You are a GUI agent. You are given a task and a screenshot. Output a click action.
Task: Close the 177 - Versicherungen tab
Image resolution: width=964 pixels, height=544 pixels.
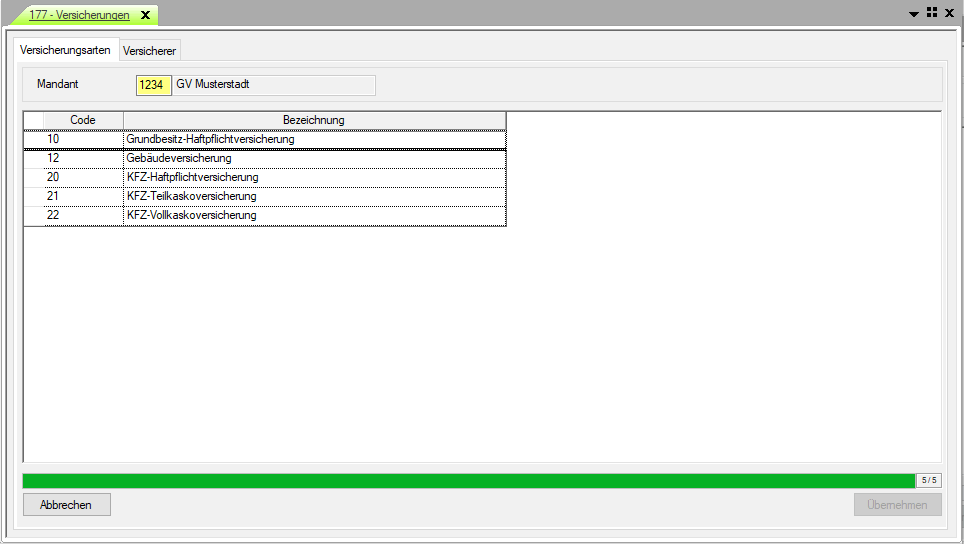(x=145, y=15)
